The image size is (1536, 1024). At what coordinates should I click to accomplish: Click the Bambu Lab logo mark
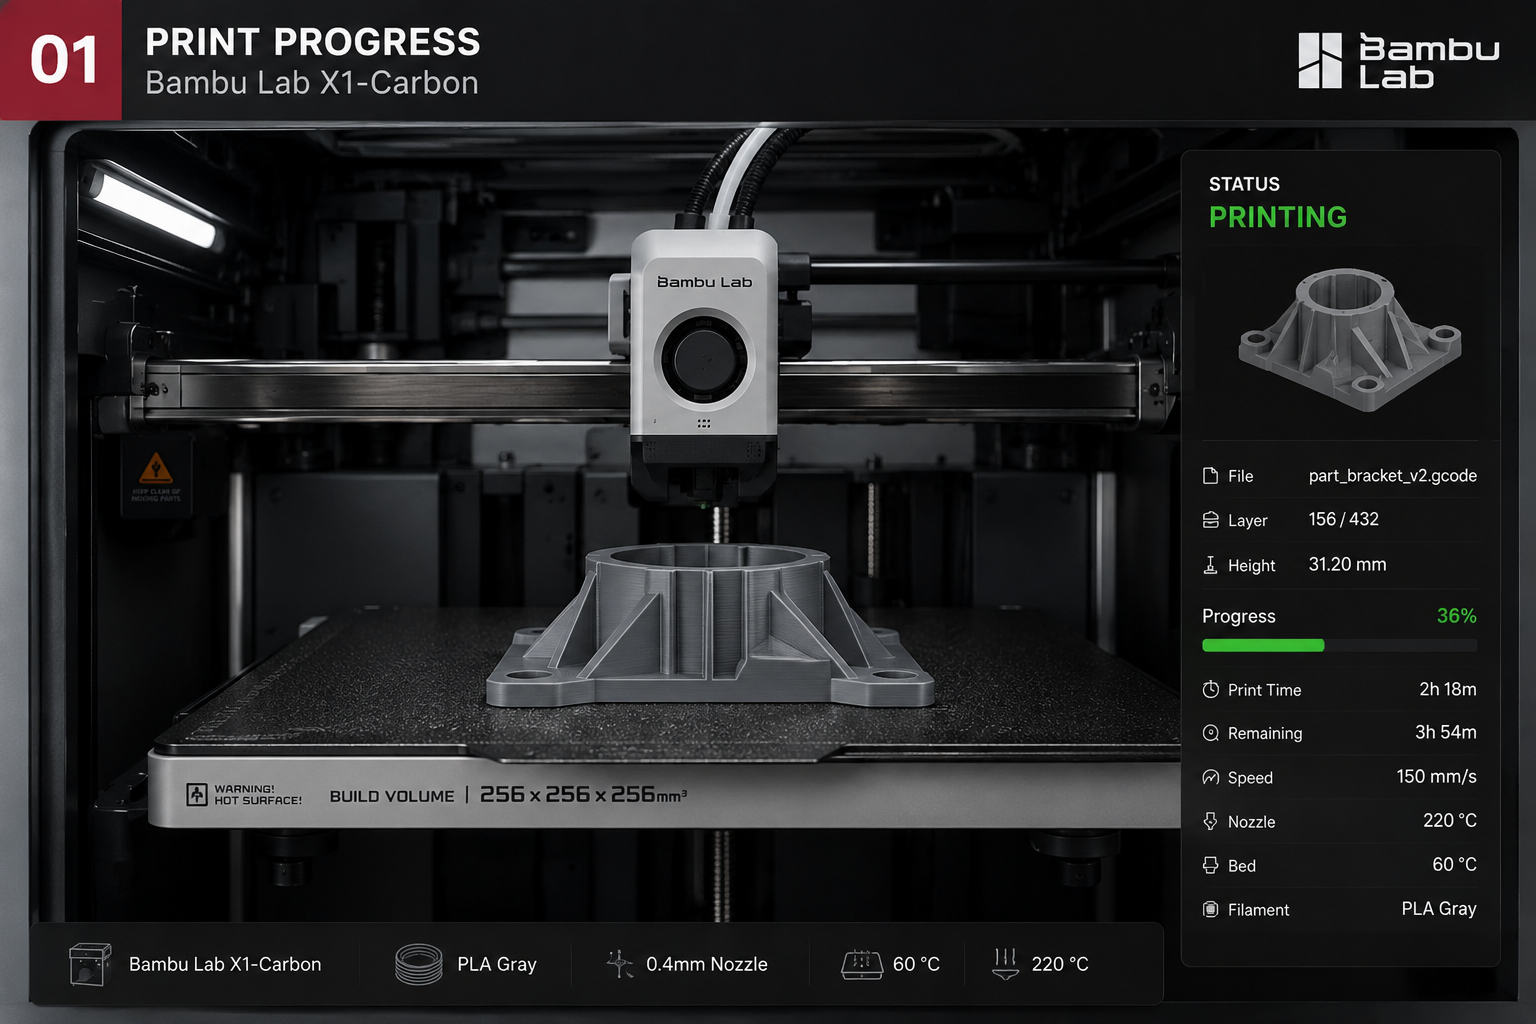click(x=1319, y=60)
